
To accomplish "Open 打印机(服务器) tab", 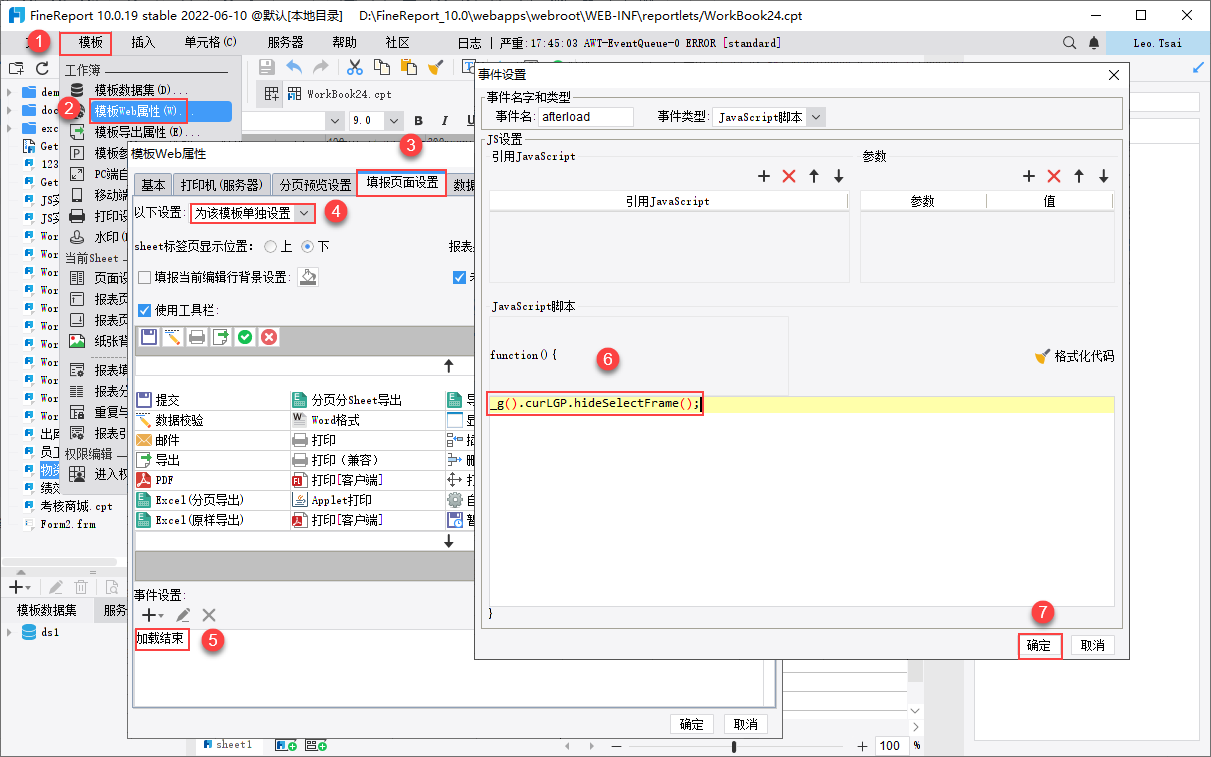I will [221, 185].
